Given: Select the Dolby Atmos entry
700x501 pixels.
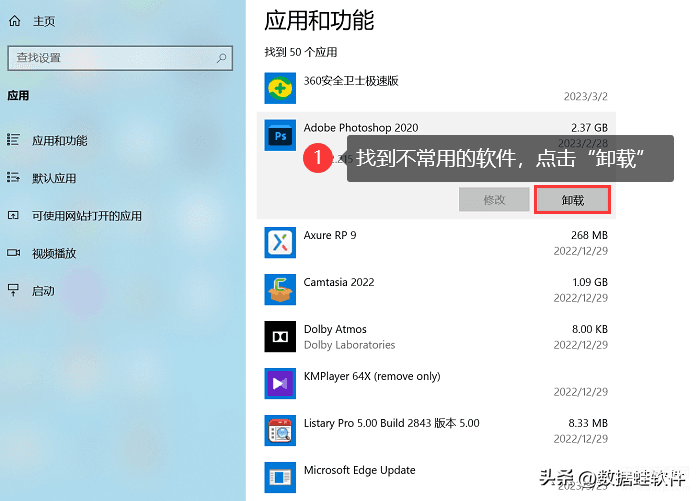Looking at the screenshot, I should [x=335, y=329].
